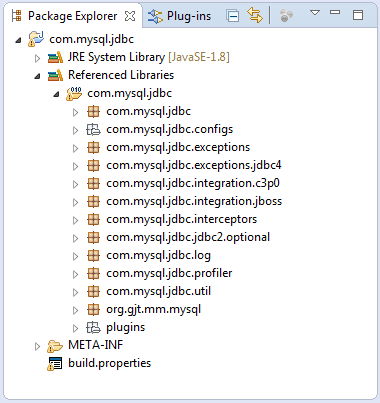Click the build.properties file icon
The width and height of the screenshot is (380, 403).
[x=55, y=364]
